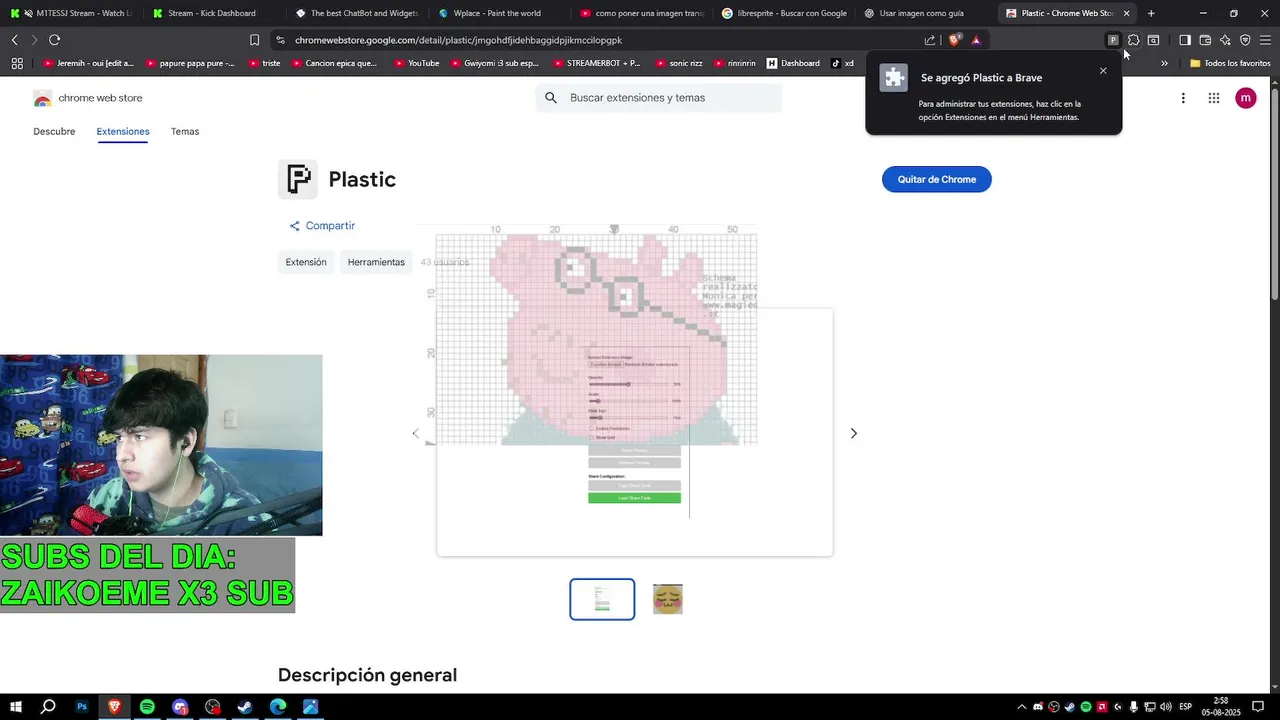Switch to Descubre tab
Viewport: 1280px width, 720px height.
click(x=54, y=131)
